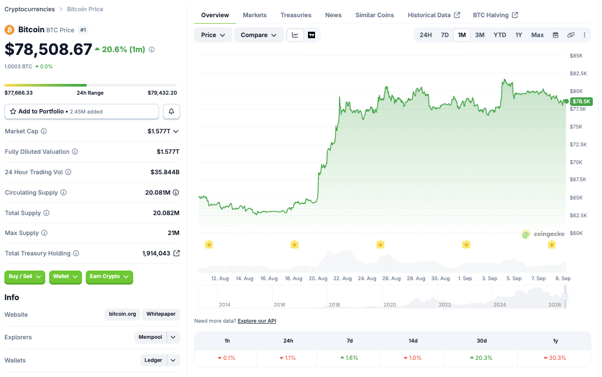The image size is (602, 377).
Task: Open chart options three-dot menu
Action: 584,35
